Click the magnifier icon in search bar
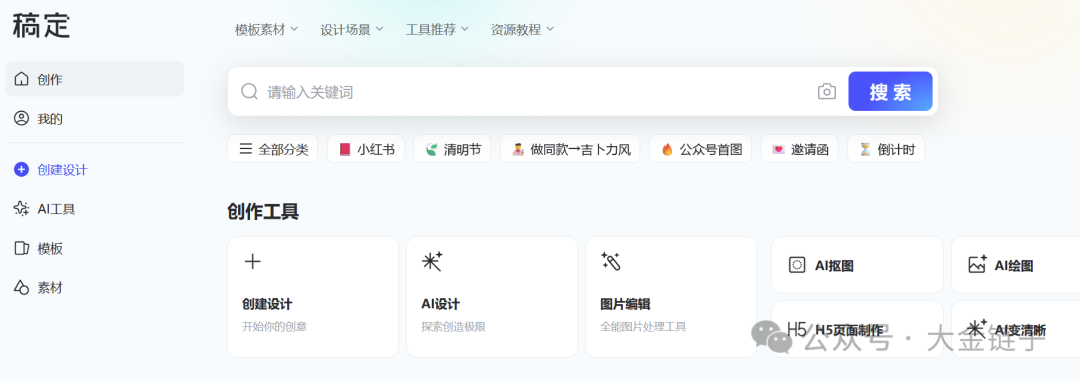The width and height of the screenshot is (1080, 381). tap(249, 92)
